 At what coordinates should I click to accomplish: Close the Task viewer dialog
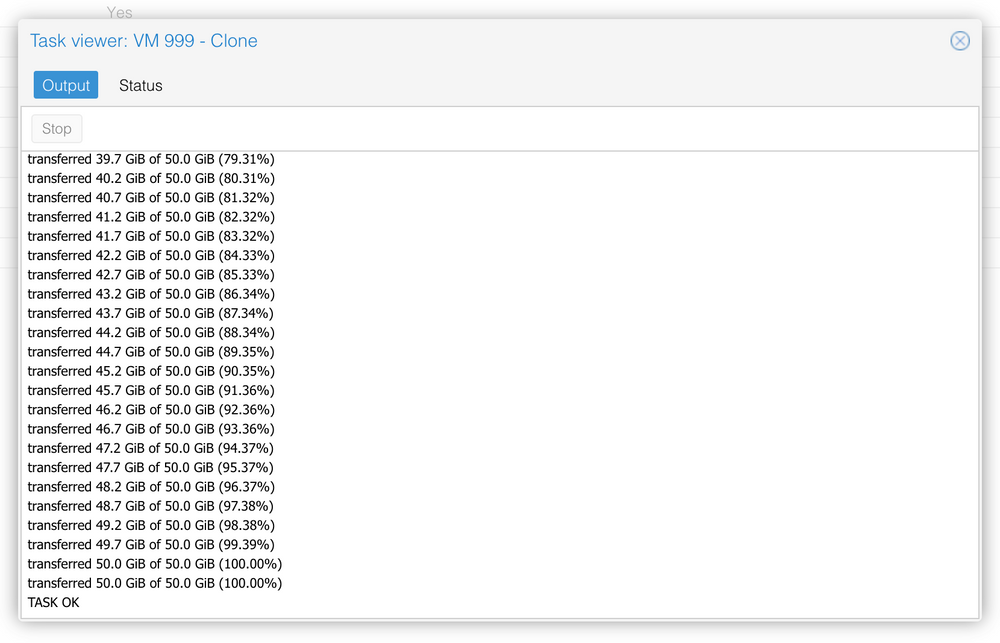click(959, 41)
